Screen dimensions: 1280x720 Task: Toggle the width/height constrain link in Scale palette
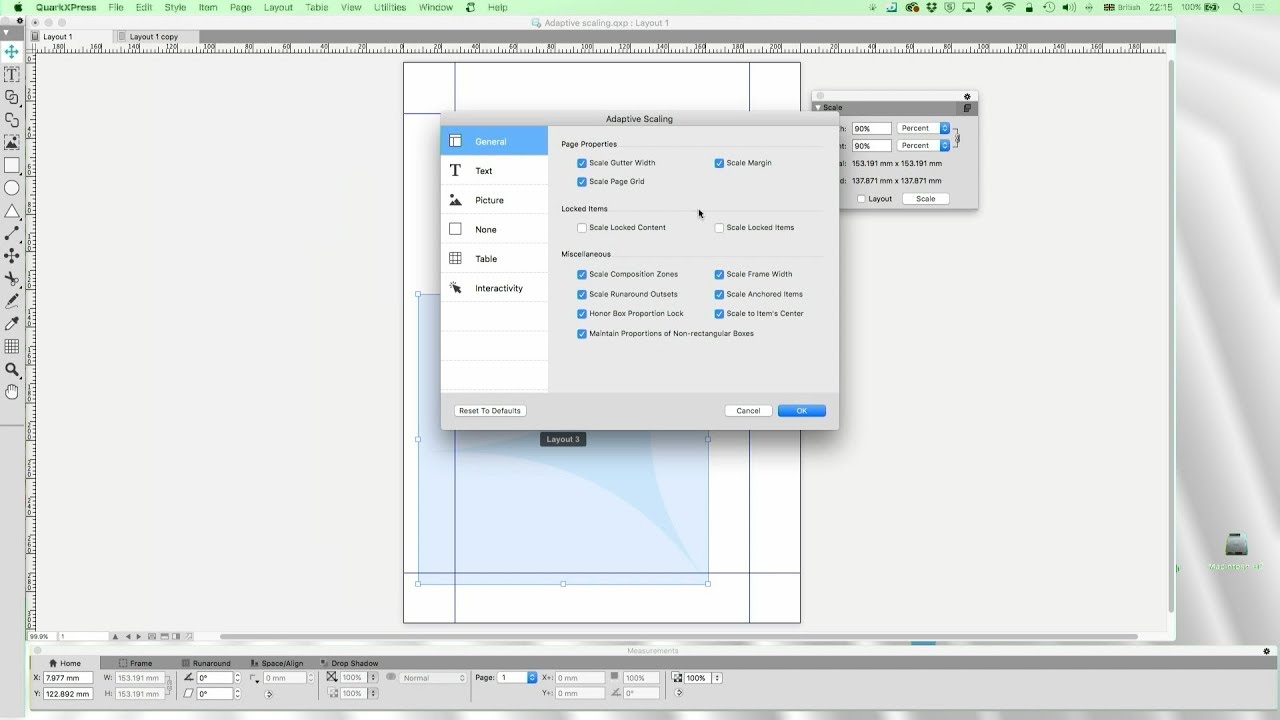957,137
